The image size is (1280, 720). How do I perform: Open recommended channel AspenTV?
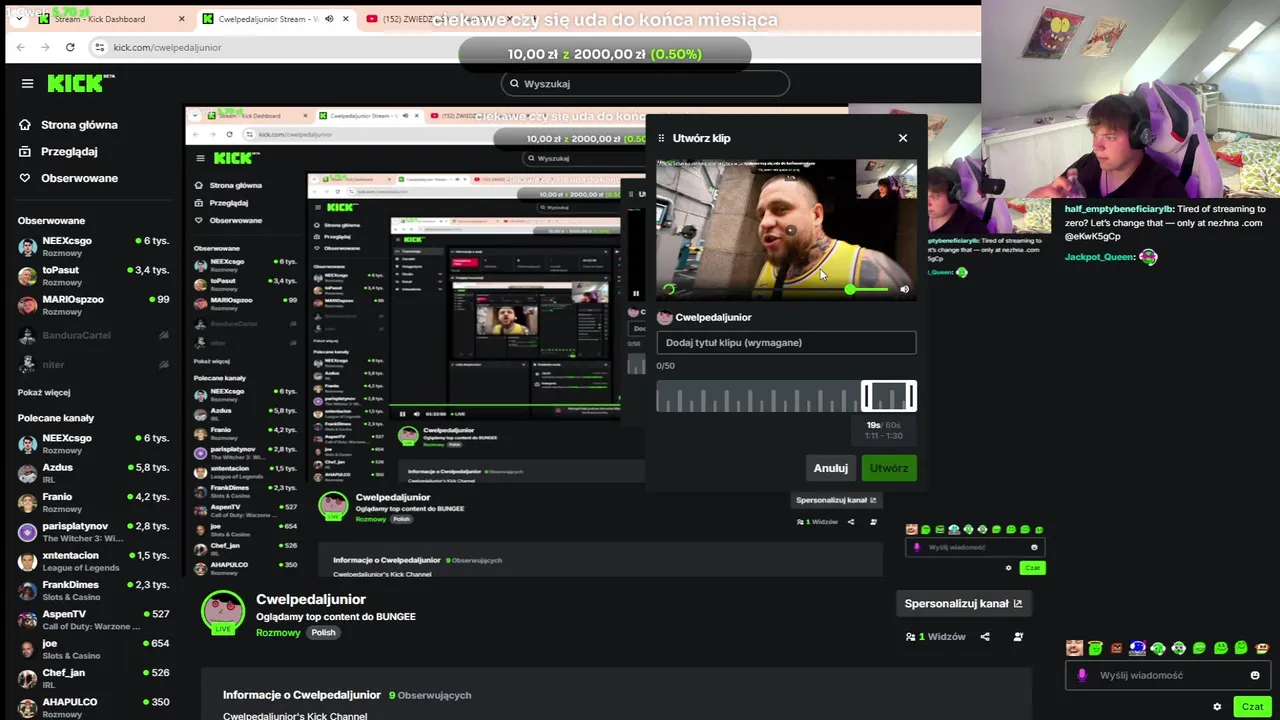coord(93,620)
